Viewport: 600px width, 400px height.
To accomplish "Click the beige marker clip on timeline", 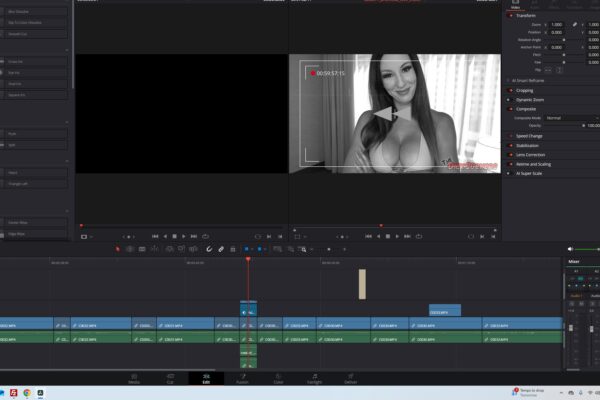I will (x=362, y=283).
